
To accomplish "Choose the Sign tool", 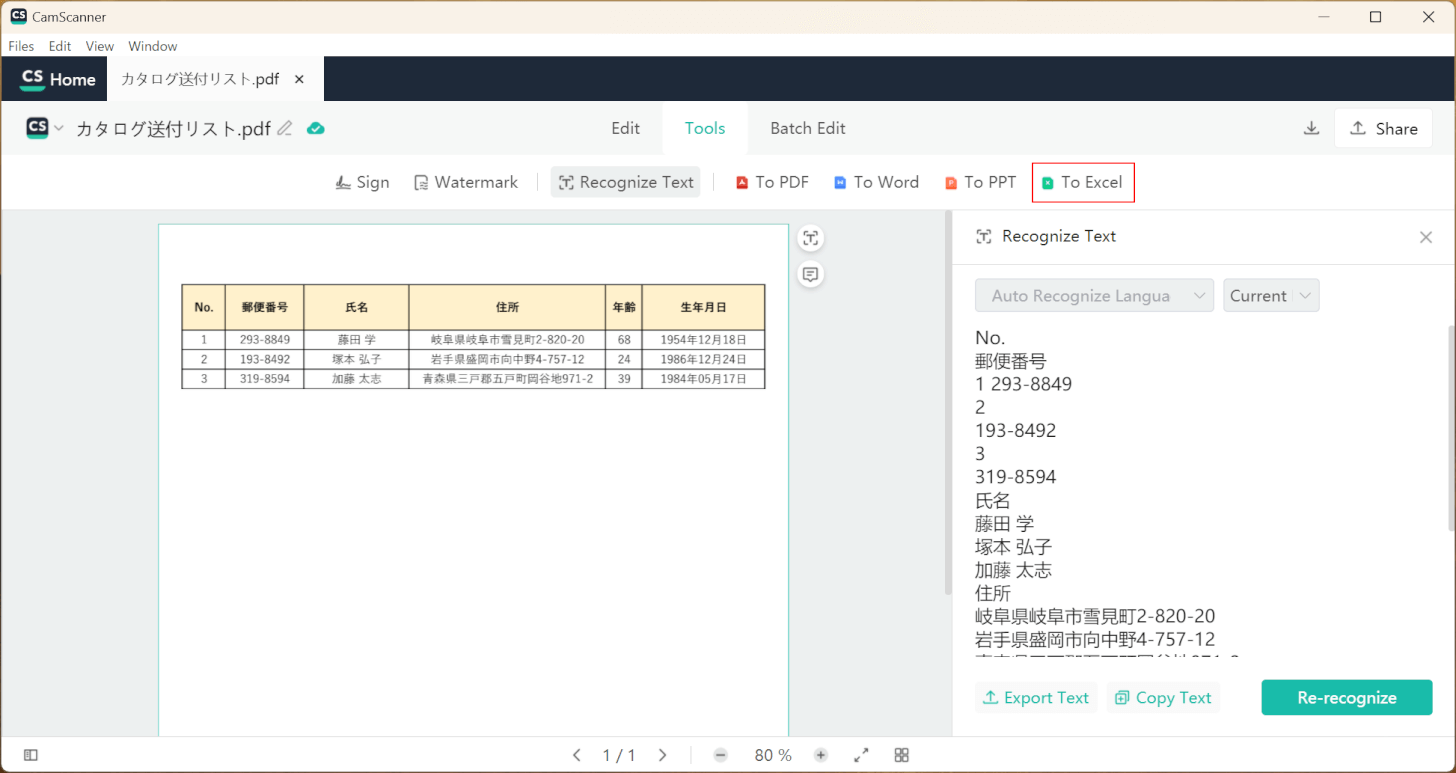I will click(x=362, y=182).
